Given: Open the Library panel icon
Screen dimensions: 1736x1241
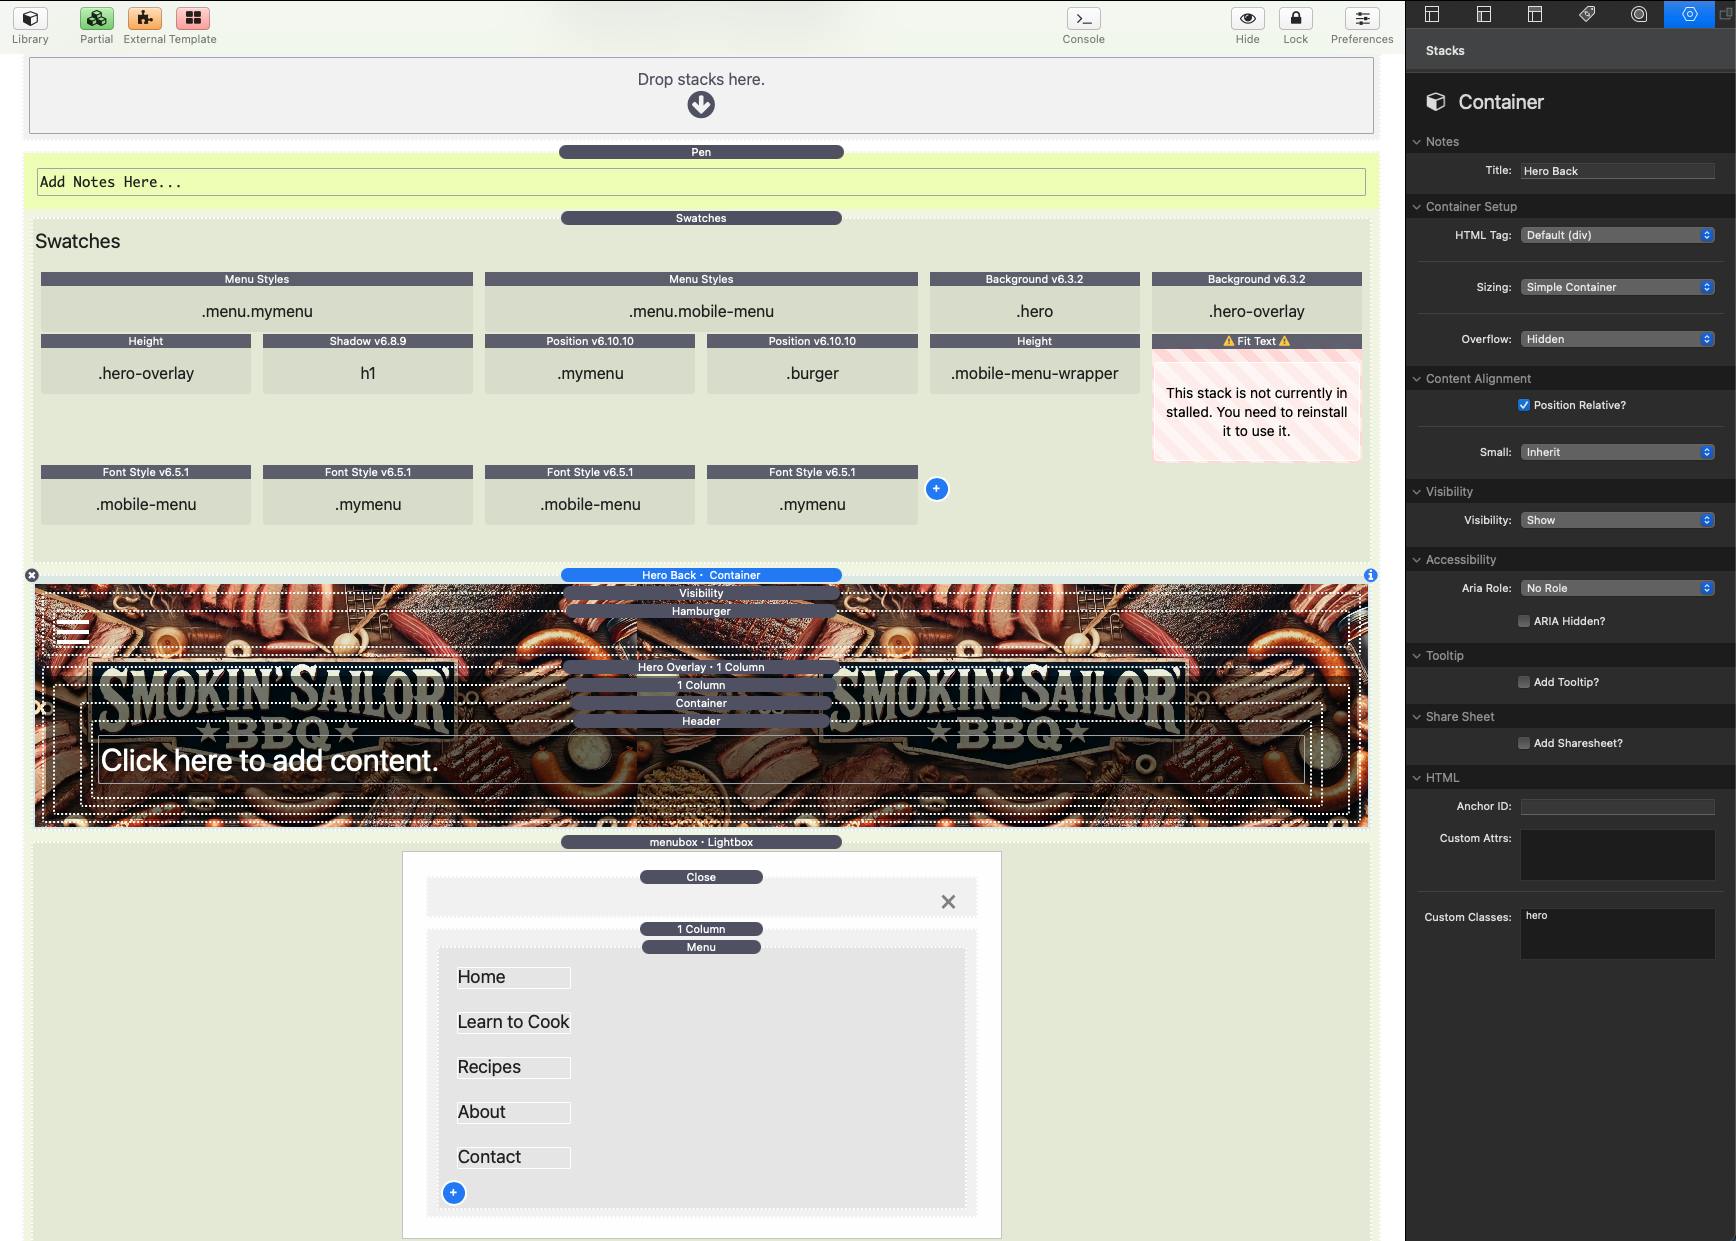Looking at the screenshot, I should pyautogui.click(x=30, y=19).
